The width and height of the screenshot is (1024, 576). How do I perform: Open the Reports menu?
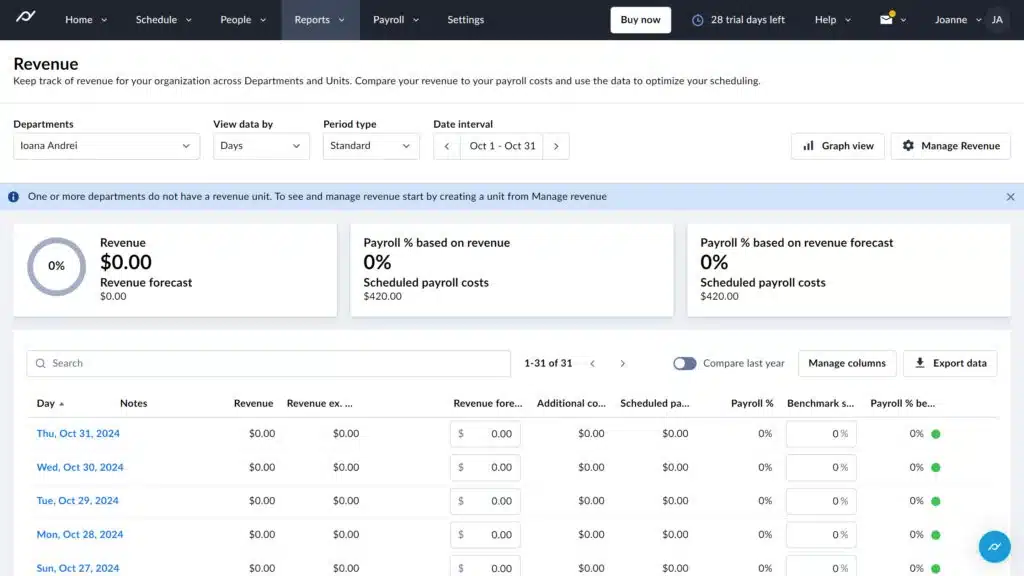tap(319, 20)
